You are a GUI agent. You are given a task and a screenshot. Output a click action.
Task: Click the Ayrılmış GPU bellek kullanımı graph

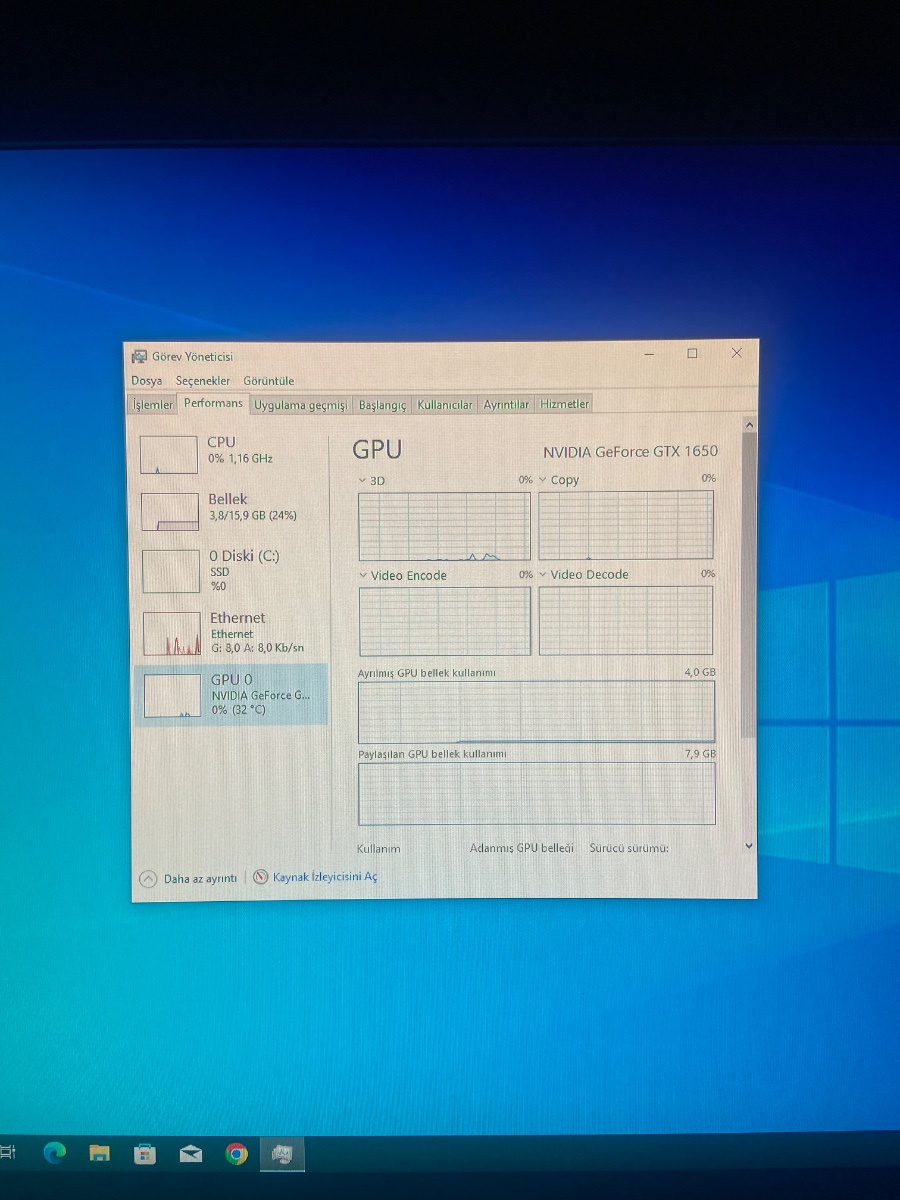(x=536, y=712)
